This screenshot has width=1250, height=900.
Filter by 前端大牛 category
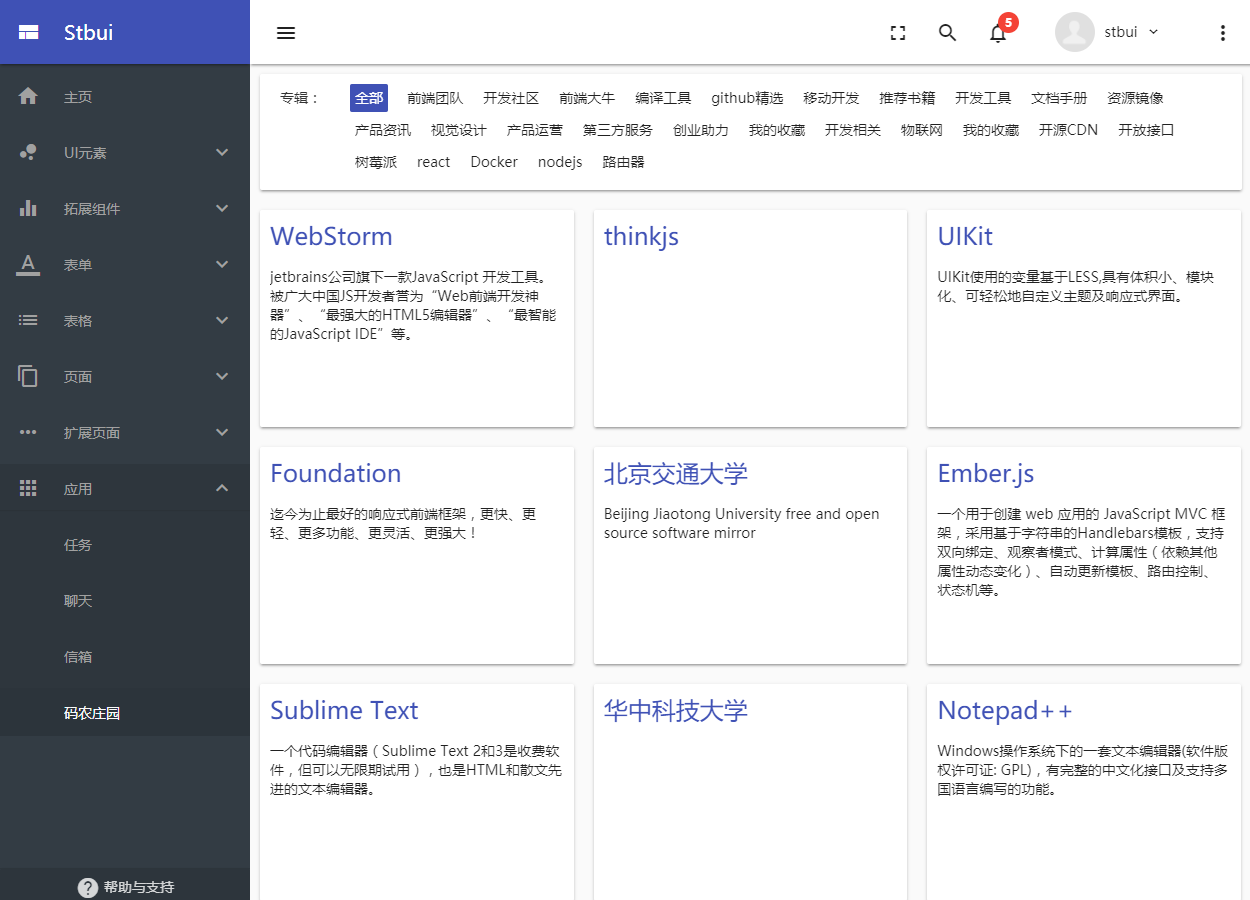[587, 98]
